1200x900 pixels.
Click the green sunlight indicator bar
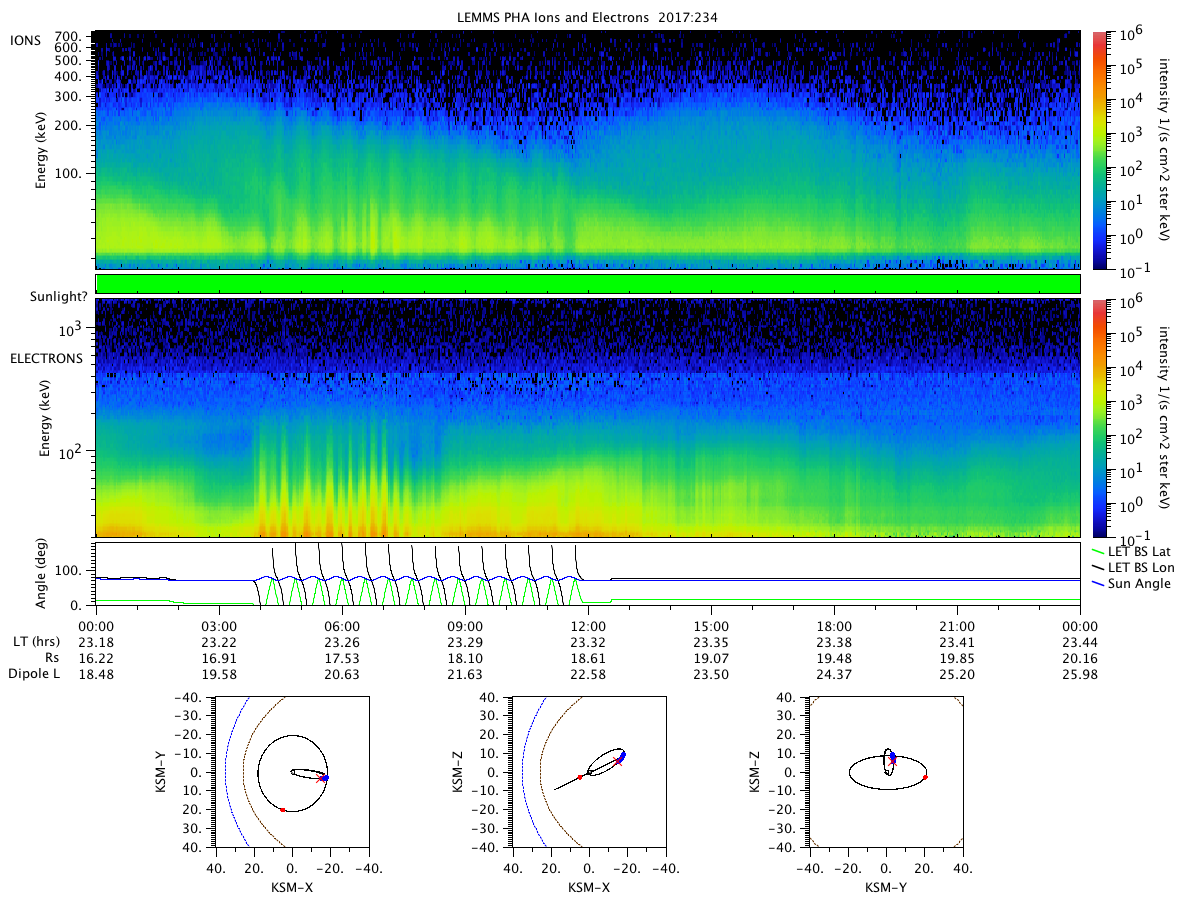coord(588,284)
